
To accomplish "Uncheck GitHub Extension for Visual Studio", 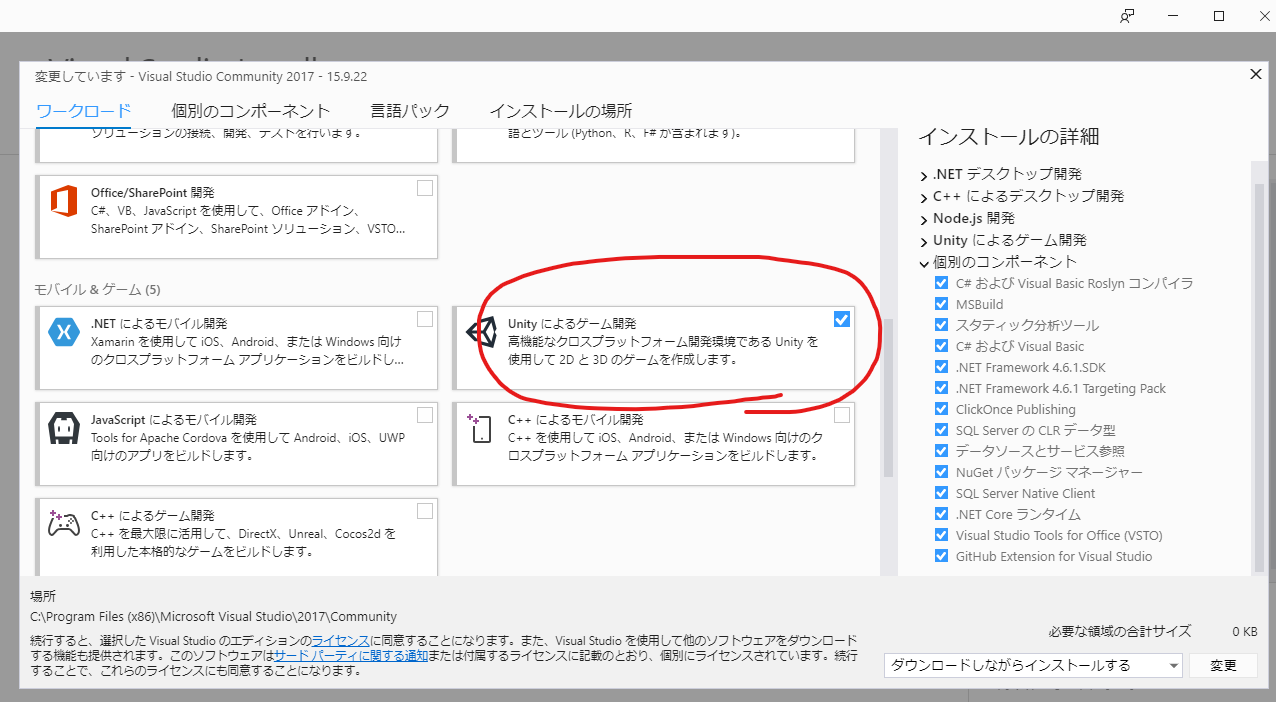I will [x=941, y=556].
